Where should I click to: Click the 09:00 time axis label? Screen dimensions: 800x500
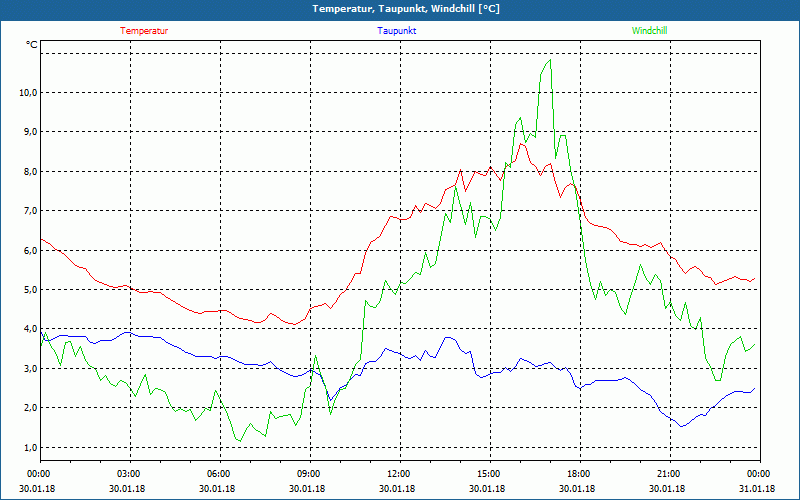pos(307,474)
